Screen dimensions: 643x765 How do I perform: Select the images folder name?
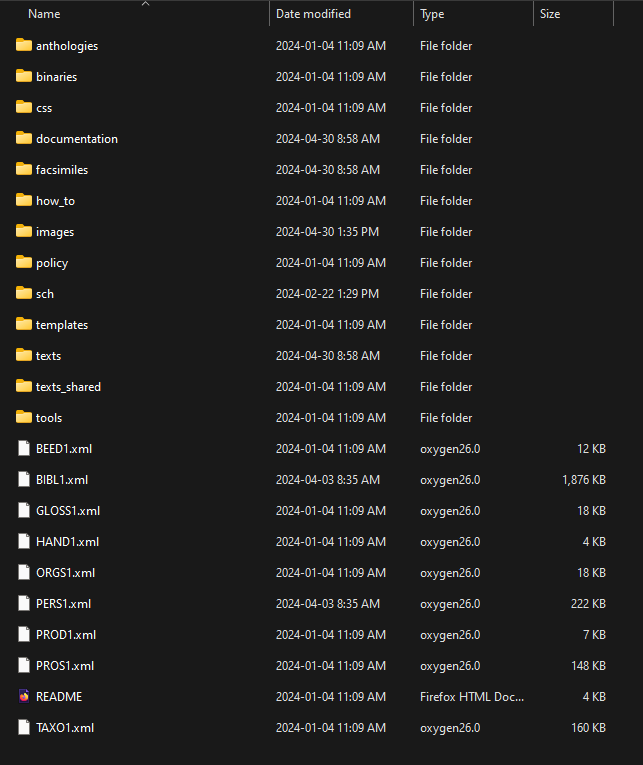point(55,232)
